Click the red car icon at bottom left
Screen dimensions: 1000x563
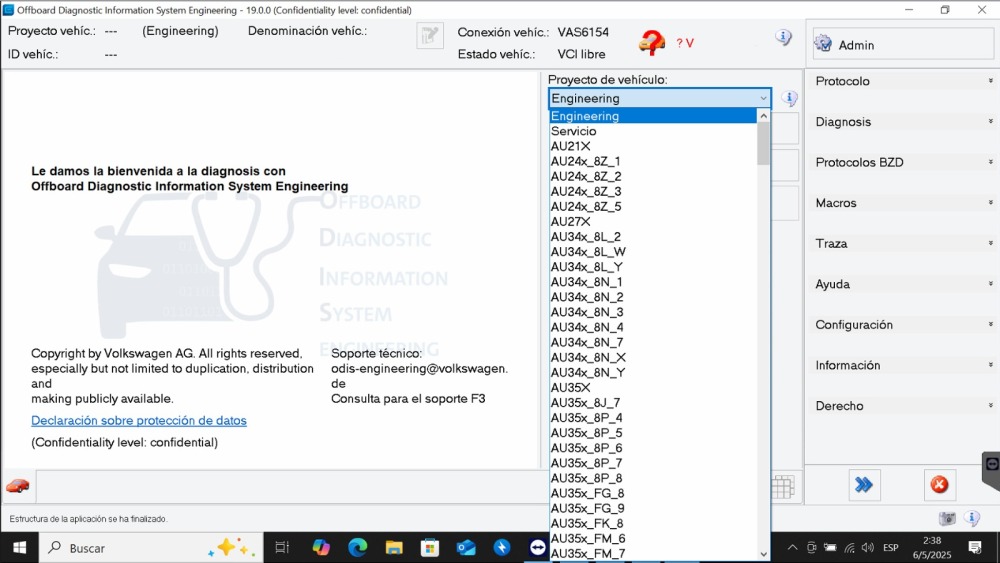[x=18, y=486]
